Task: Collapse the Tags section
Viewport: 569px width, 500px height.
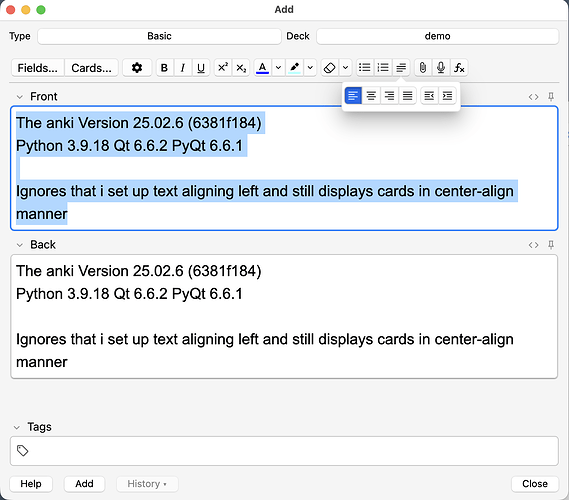Action: click(17, 427)
